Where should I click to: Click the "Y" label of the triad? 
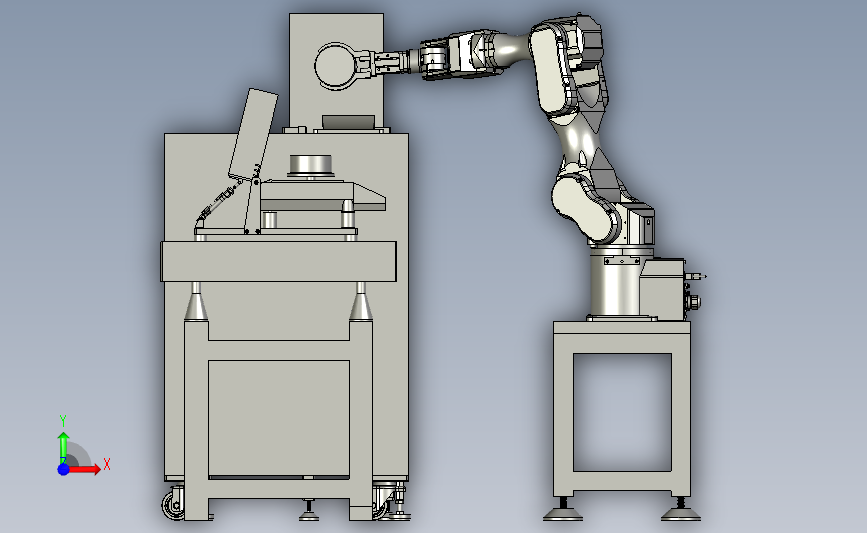(x=63, y=421)
